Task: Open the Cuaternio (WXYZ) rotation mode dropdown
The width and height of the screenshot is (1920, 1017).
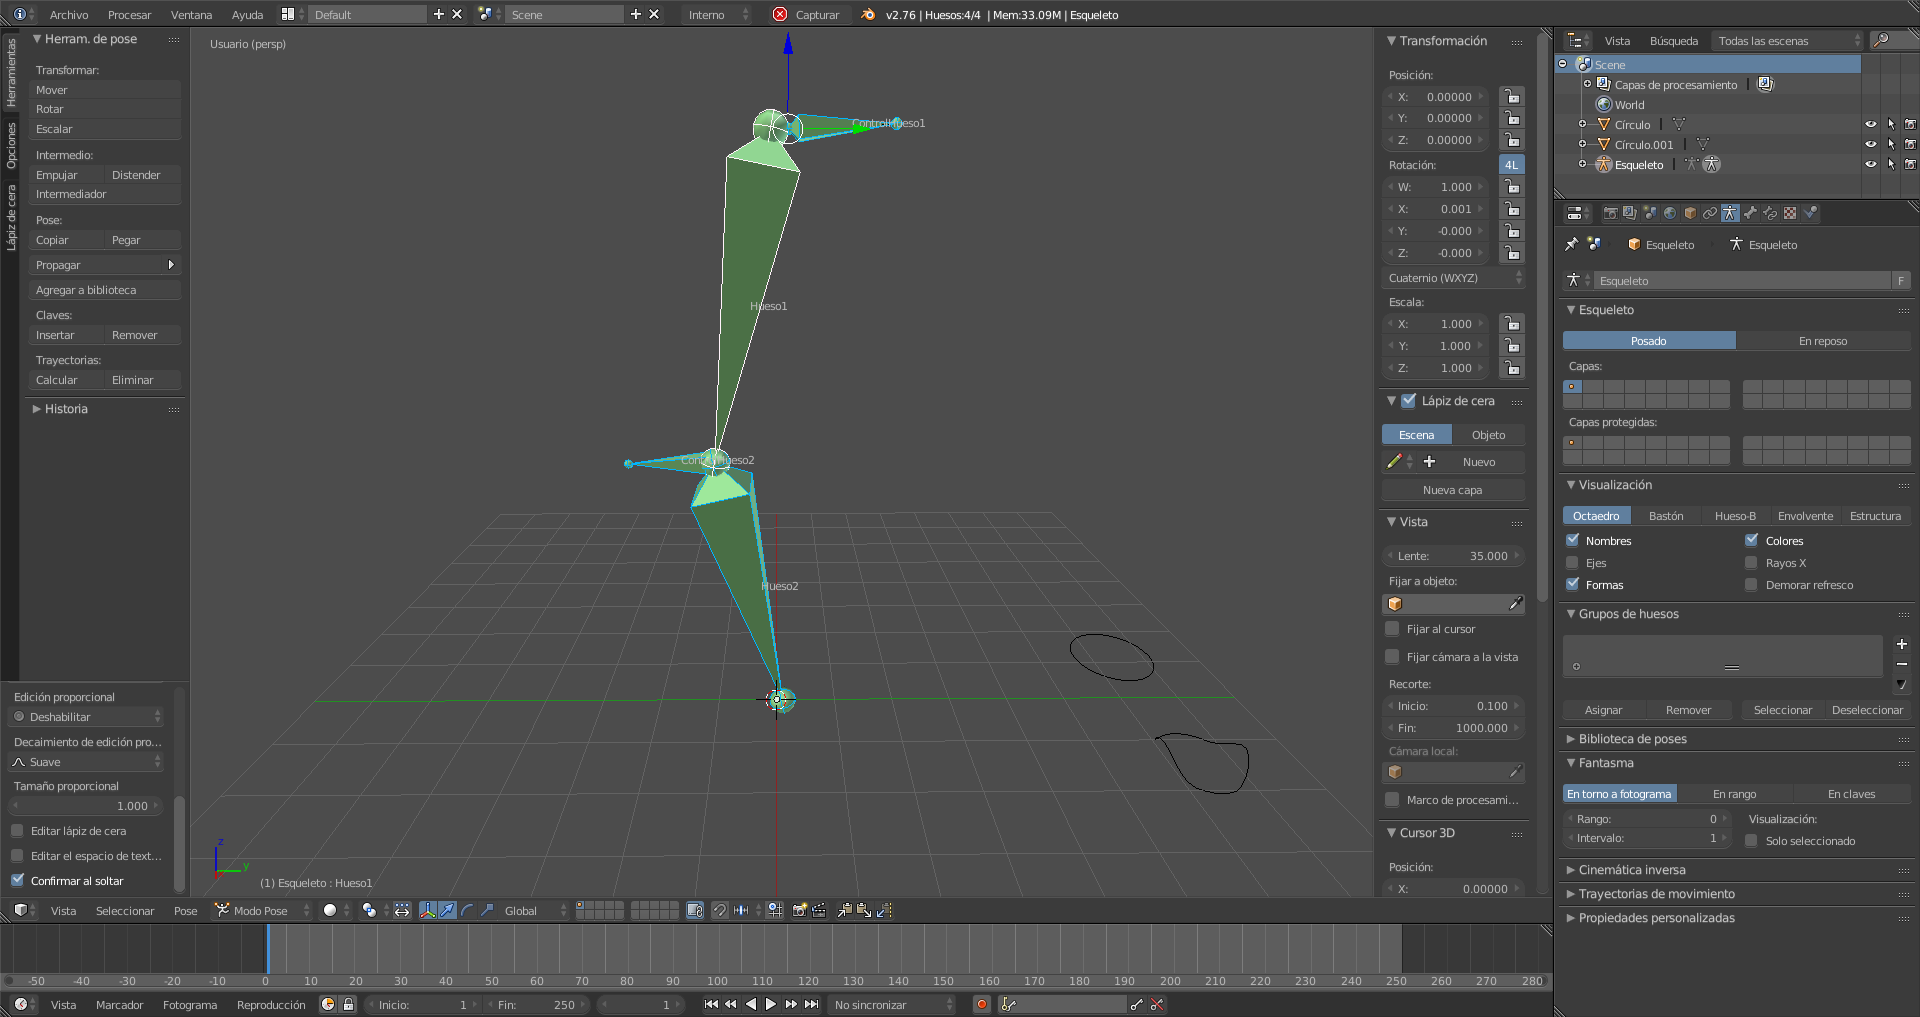Action: pos(1454,278)
